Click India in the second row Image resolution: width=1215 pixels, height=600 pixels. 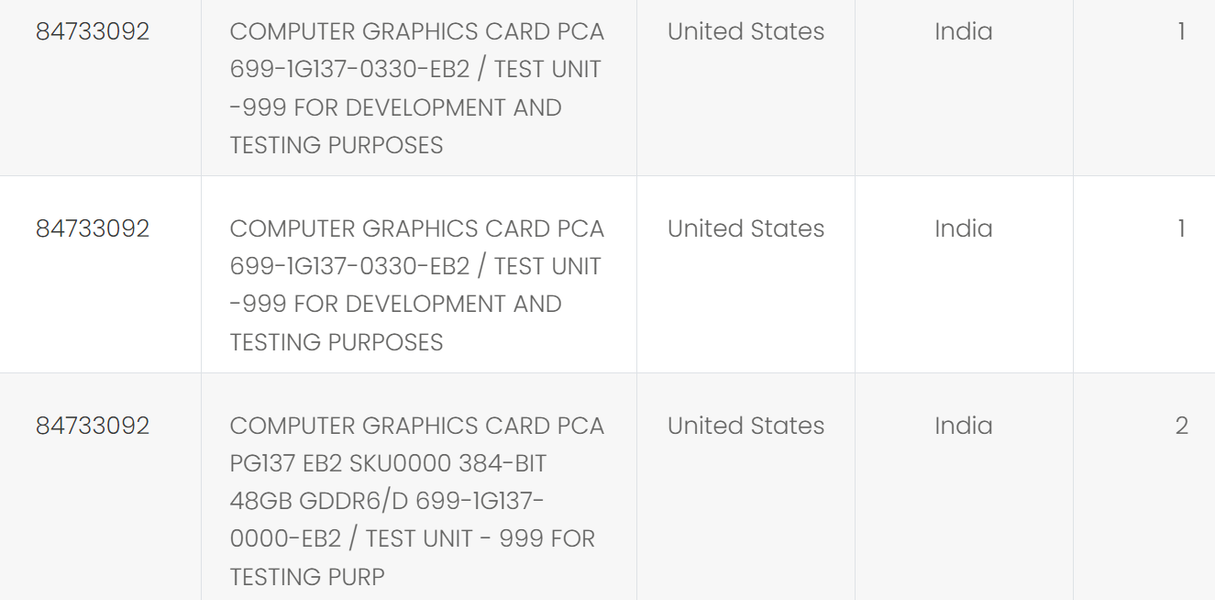click(x=963, y=229)
